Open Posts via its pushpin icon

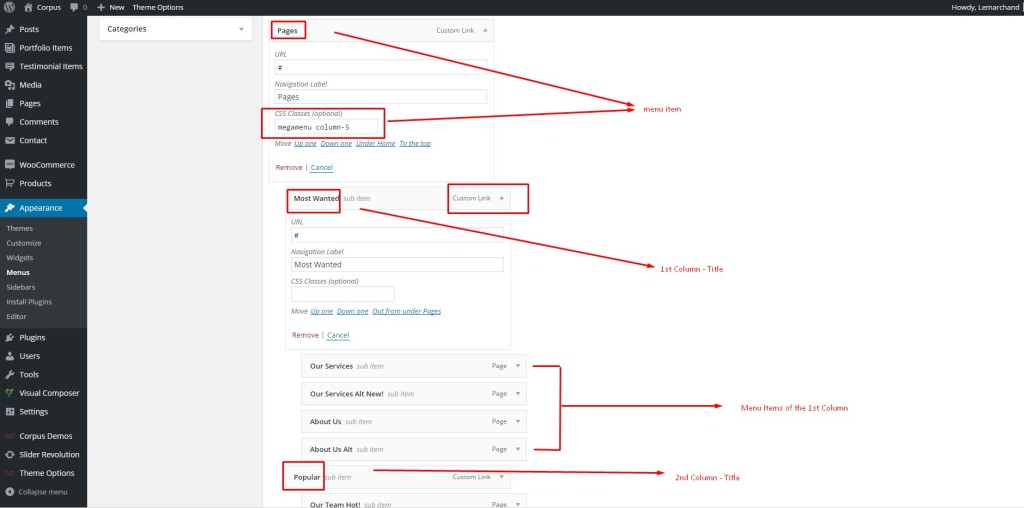tap(9, 29)
